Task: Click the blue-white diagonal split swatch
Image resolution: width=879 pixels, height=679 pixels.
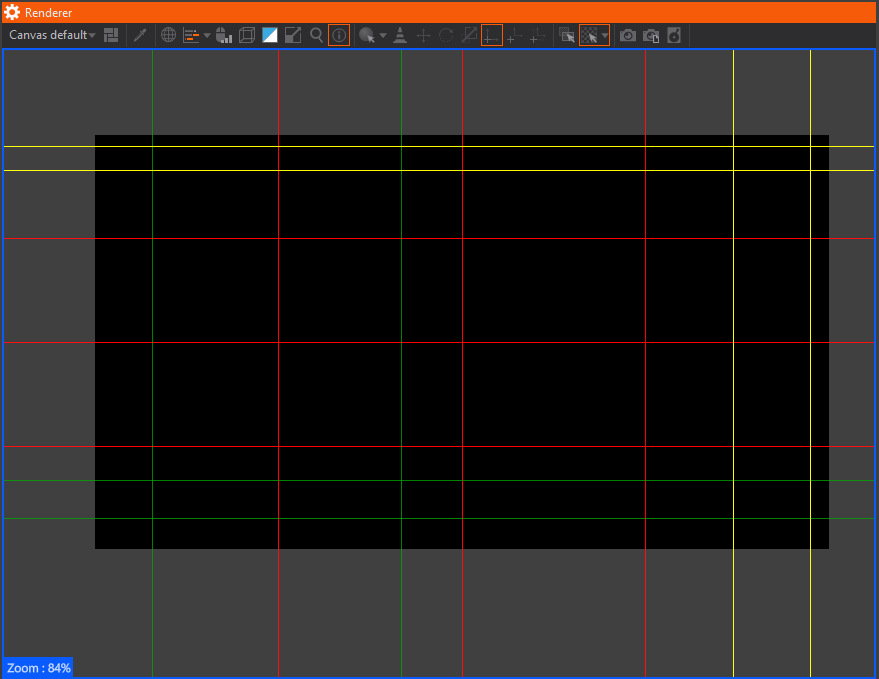Action: pyautogui.click(x=270, y=35)
